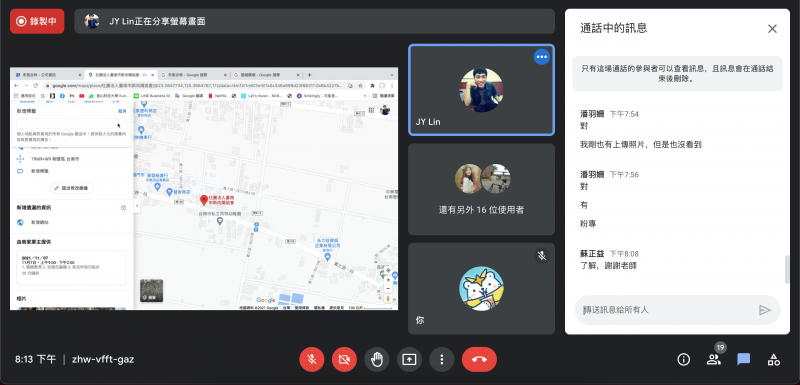Viewport: 800px width, 385px height.
Task: Click the info icon beside missing information
Action: point(123,208)
